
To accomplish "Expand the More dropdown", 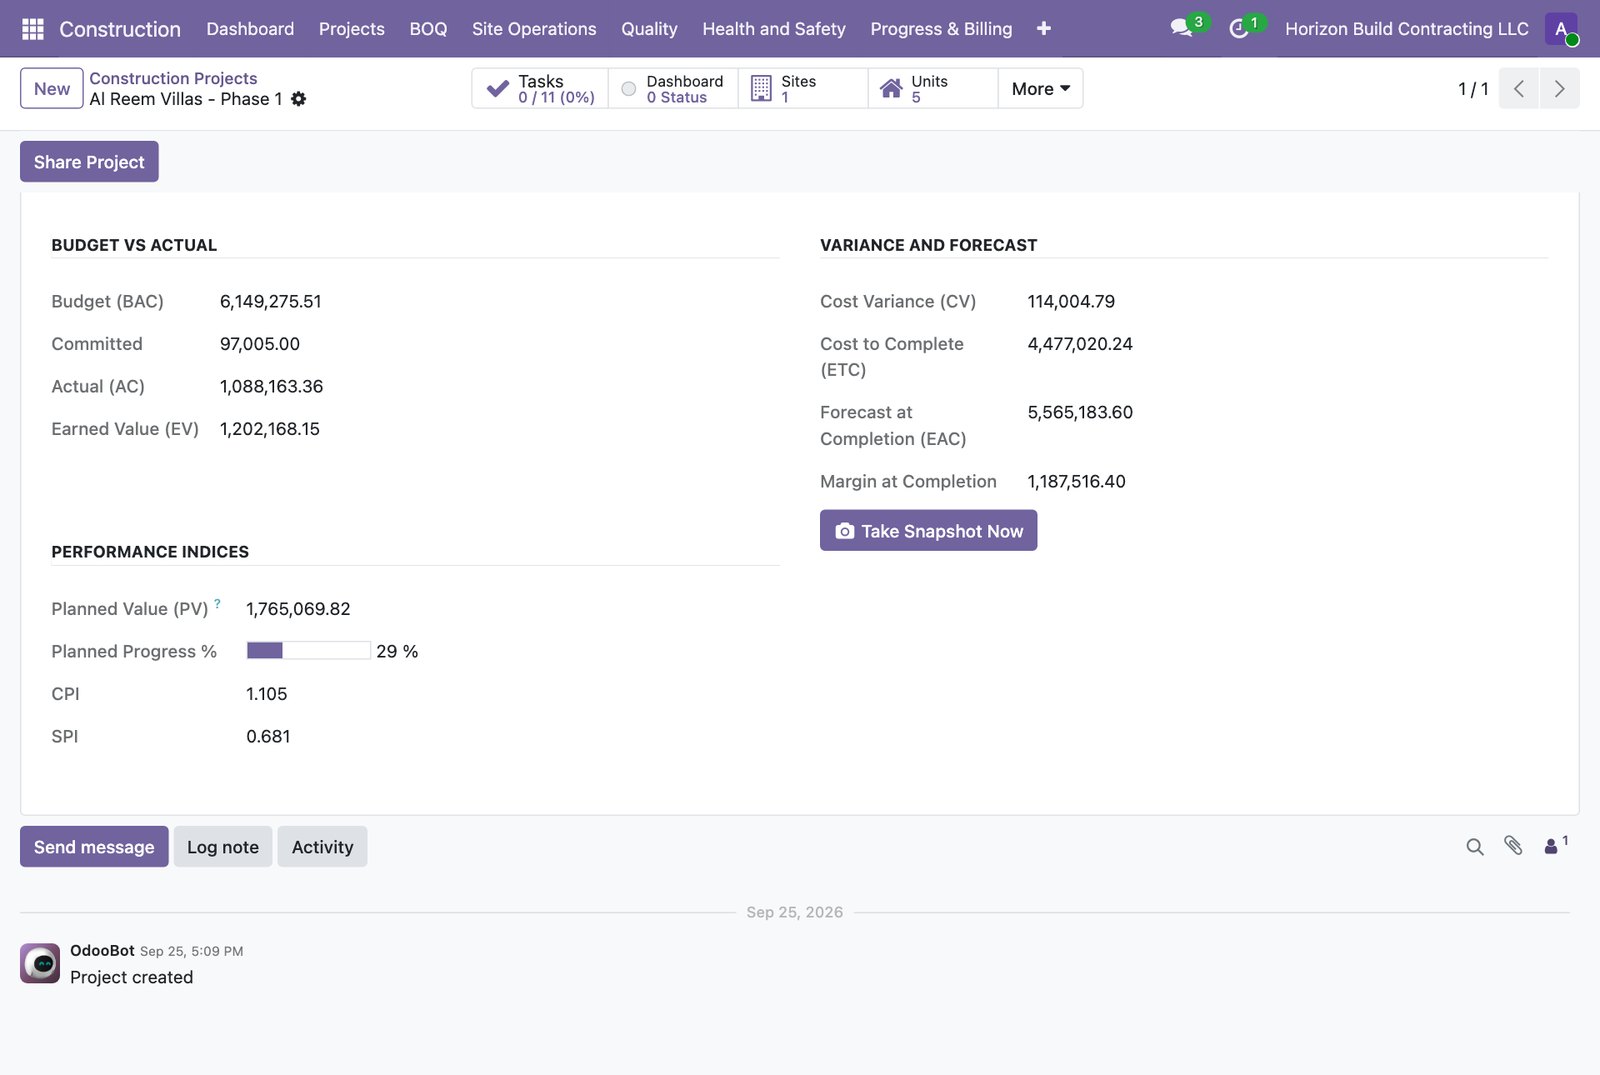I will 1040,89.
